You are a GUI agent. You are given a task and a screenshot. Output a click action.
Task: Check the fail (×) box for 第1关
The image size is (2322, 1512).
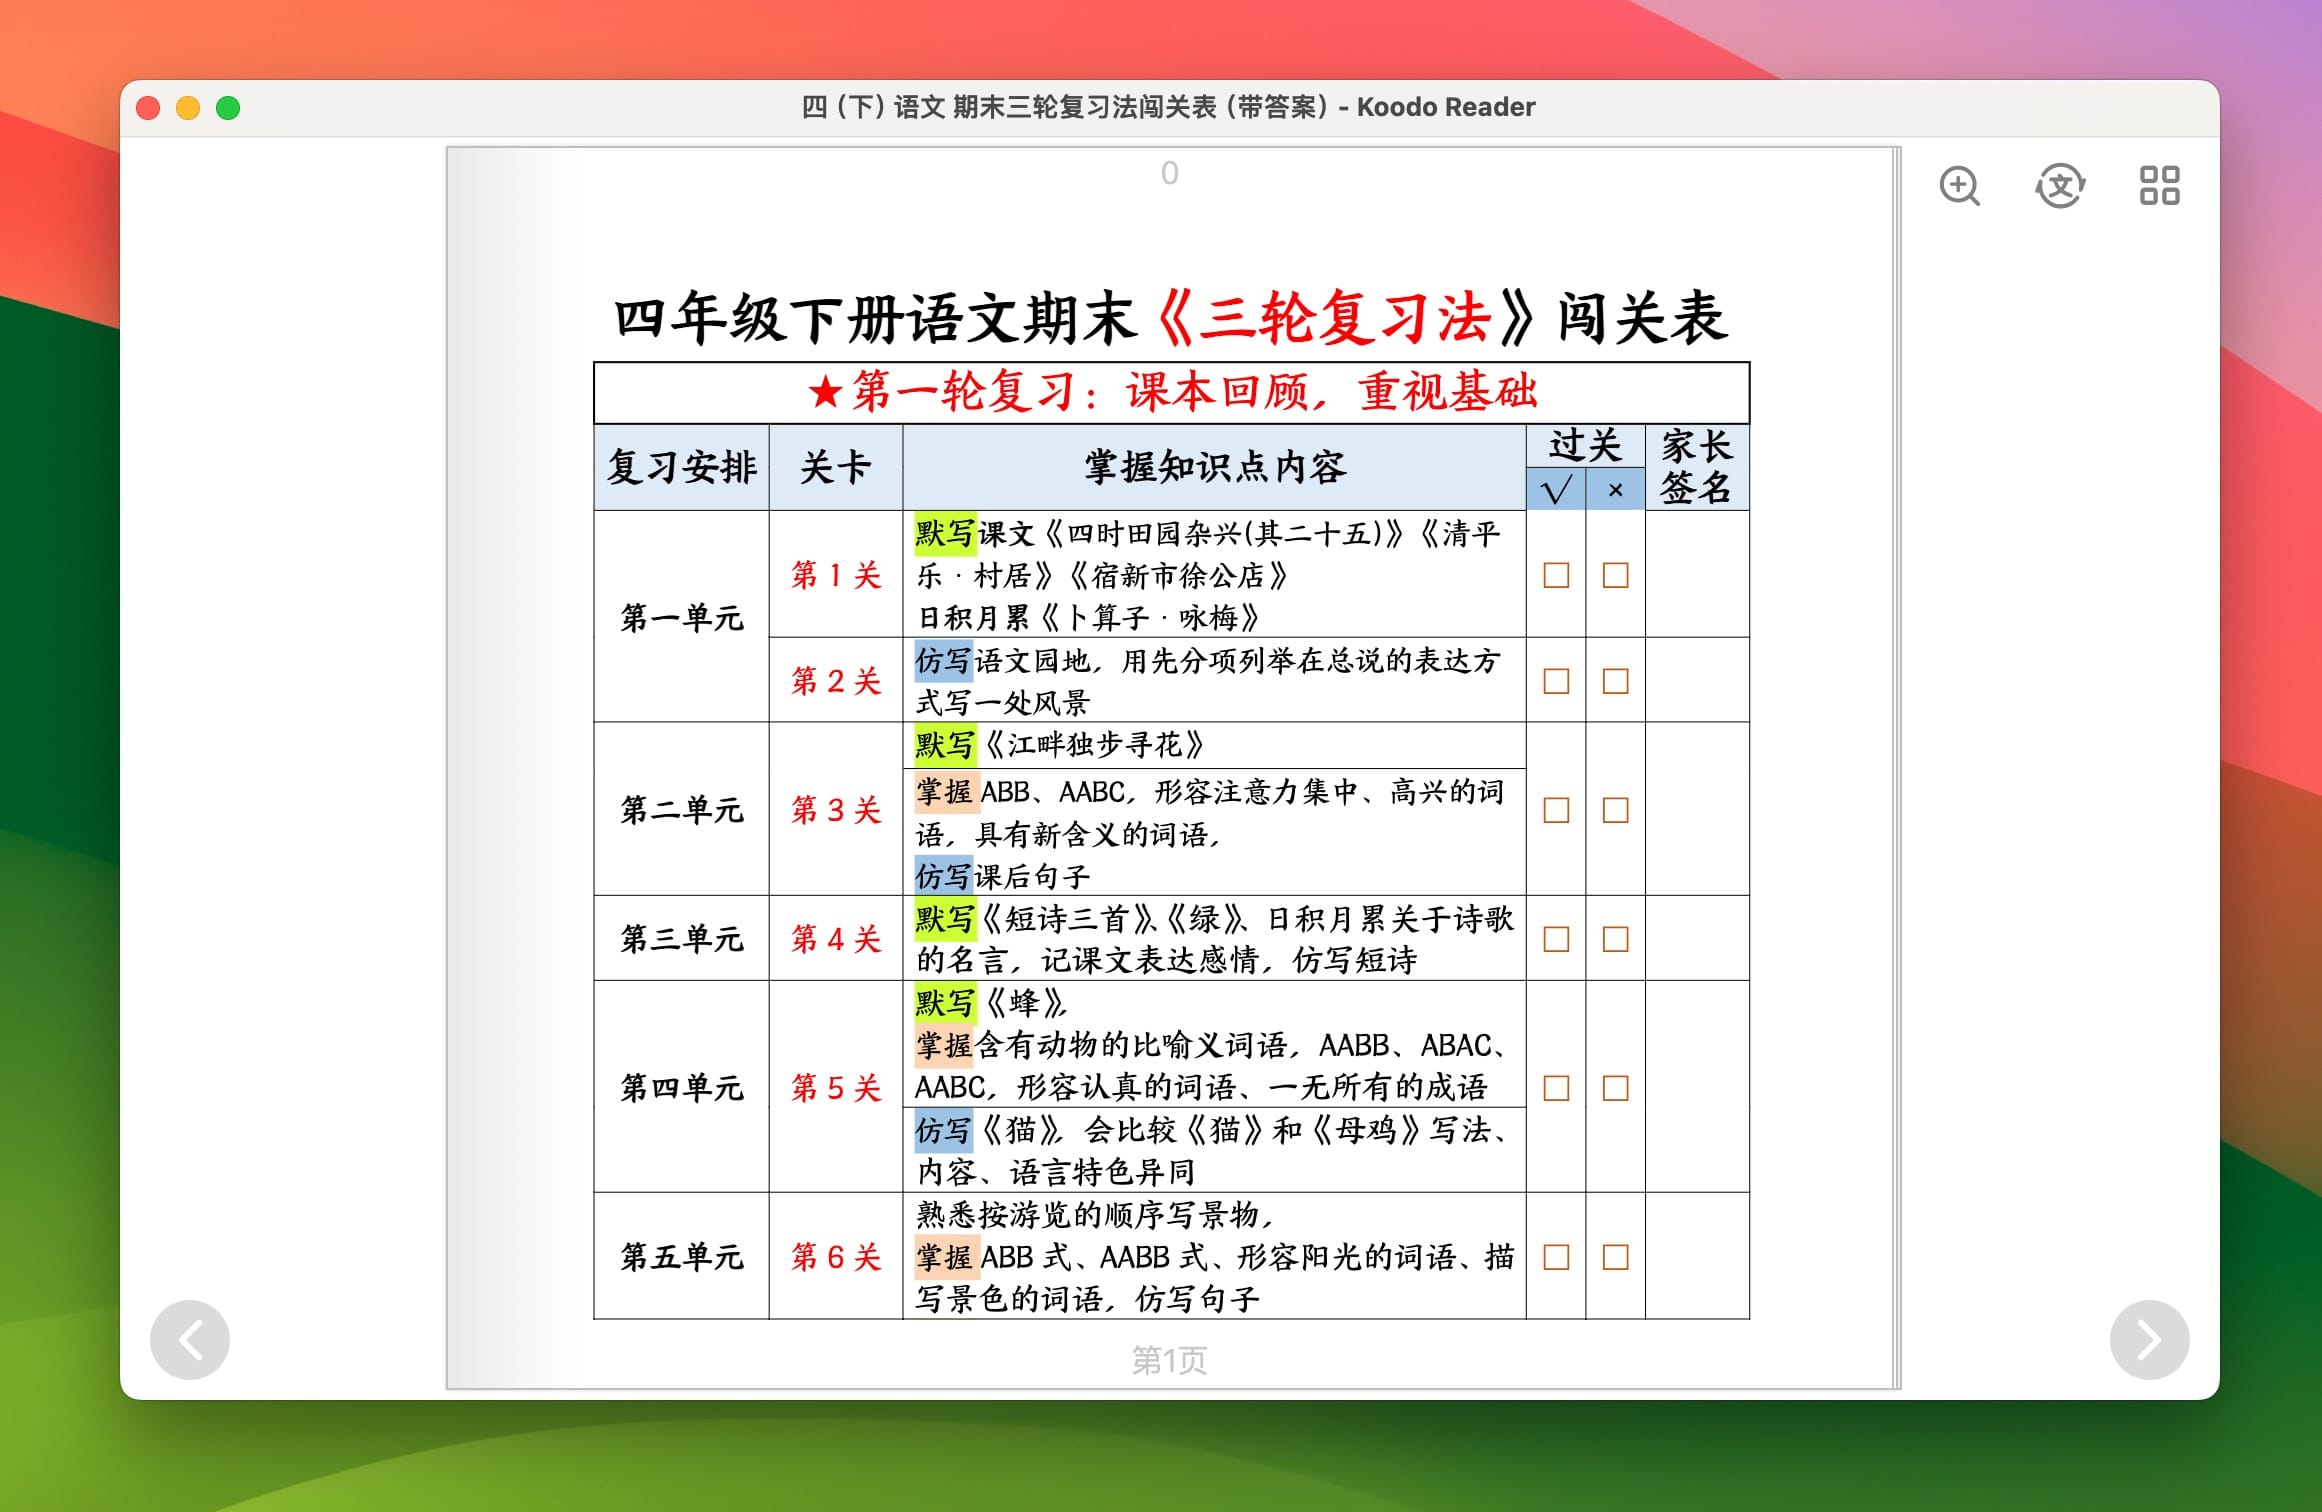click(1615, 575)
